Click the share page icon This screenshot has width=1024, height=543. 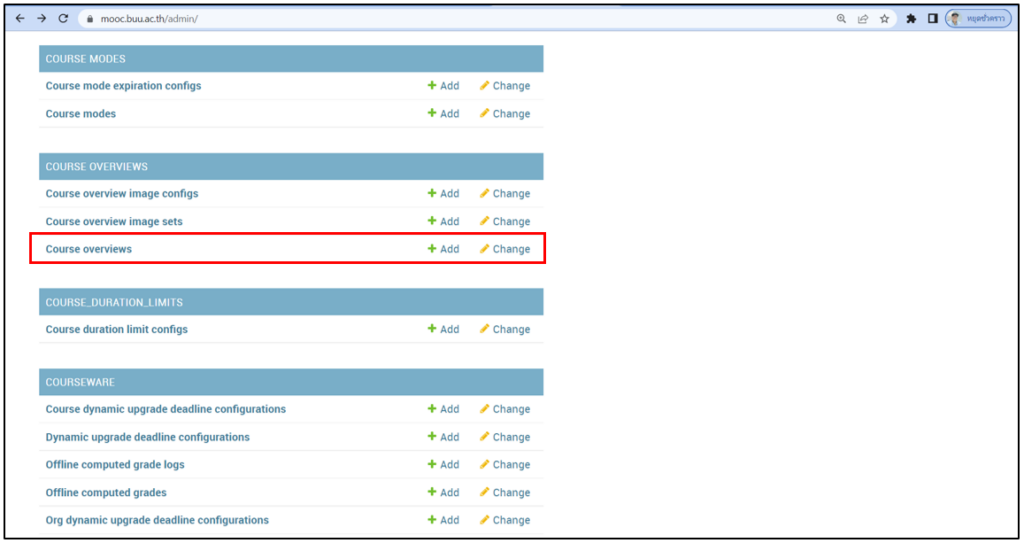[862, 19]
